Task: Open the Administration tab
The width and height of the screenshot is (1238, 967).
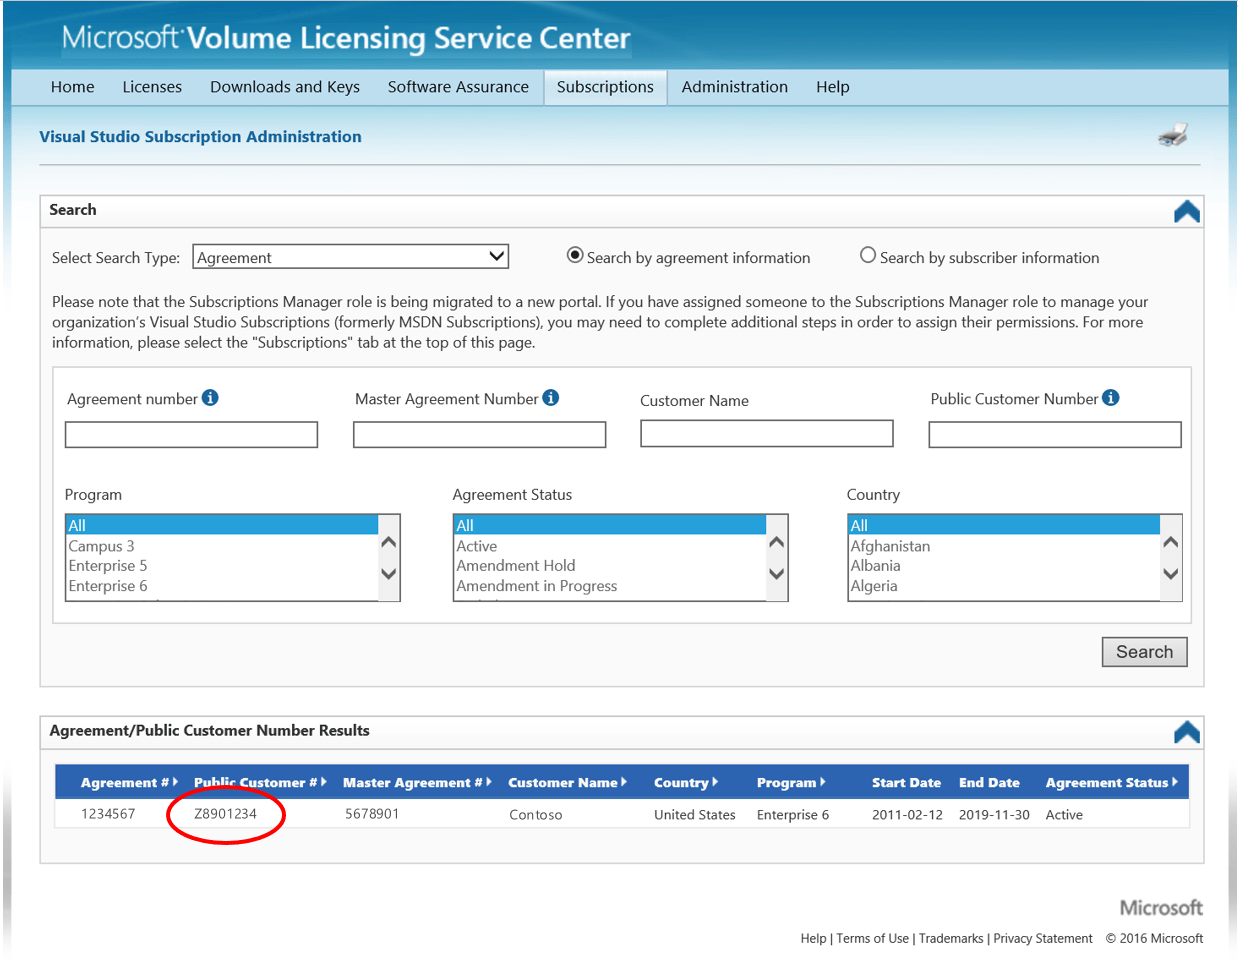Action: coord(735,87)
